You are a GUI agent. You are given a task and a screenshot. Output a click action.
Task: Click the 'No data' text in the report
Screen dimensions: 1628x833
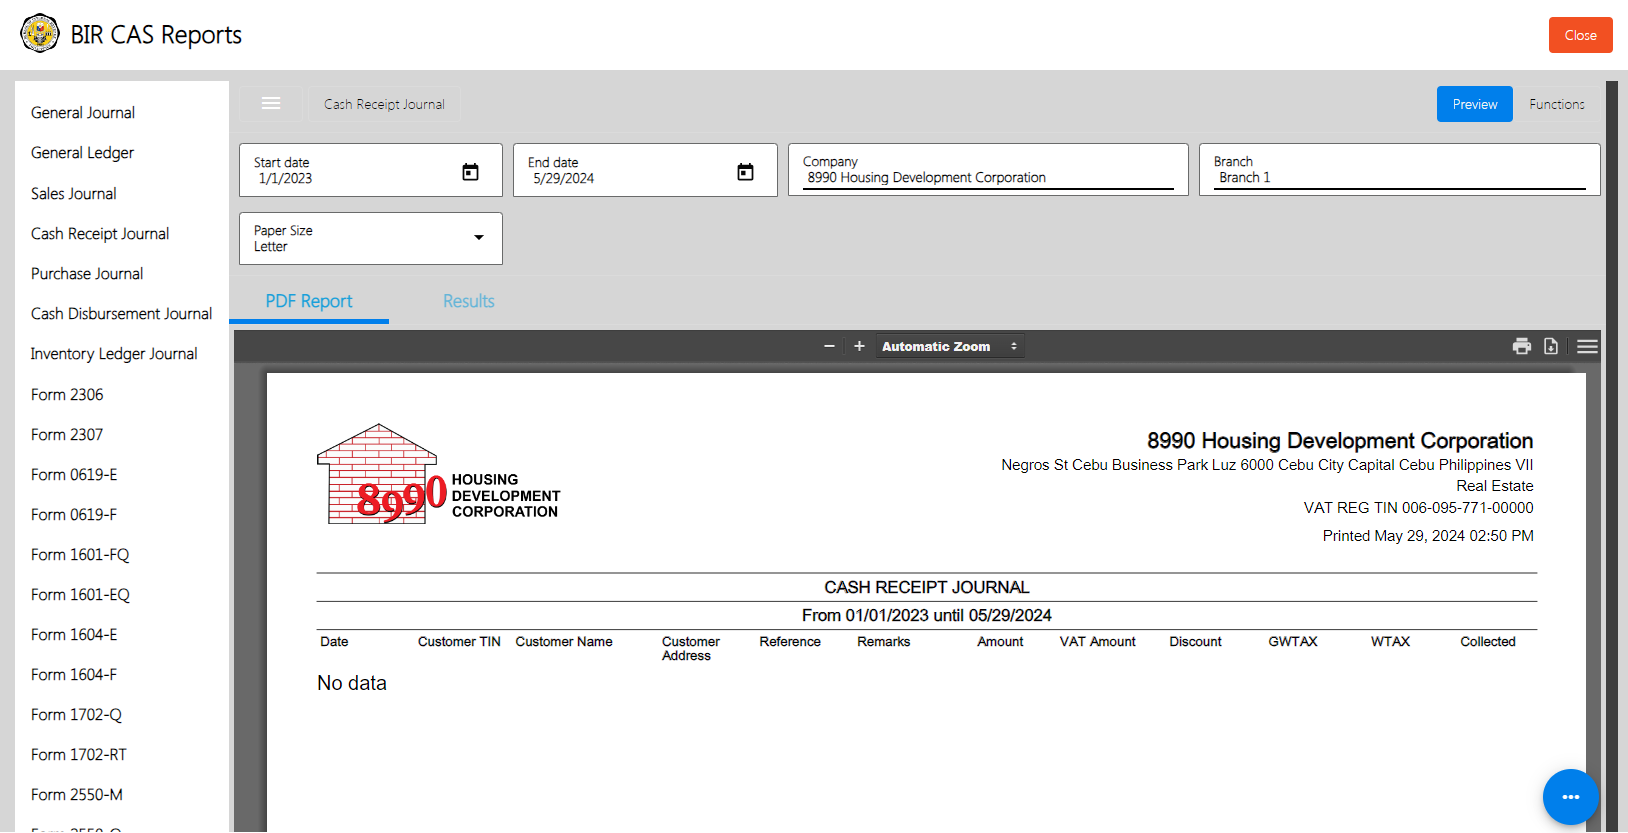[352, 683]
